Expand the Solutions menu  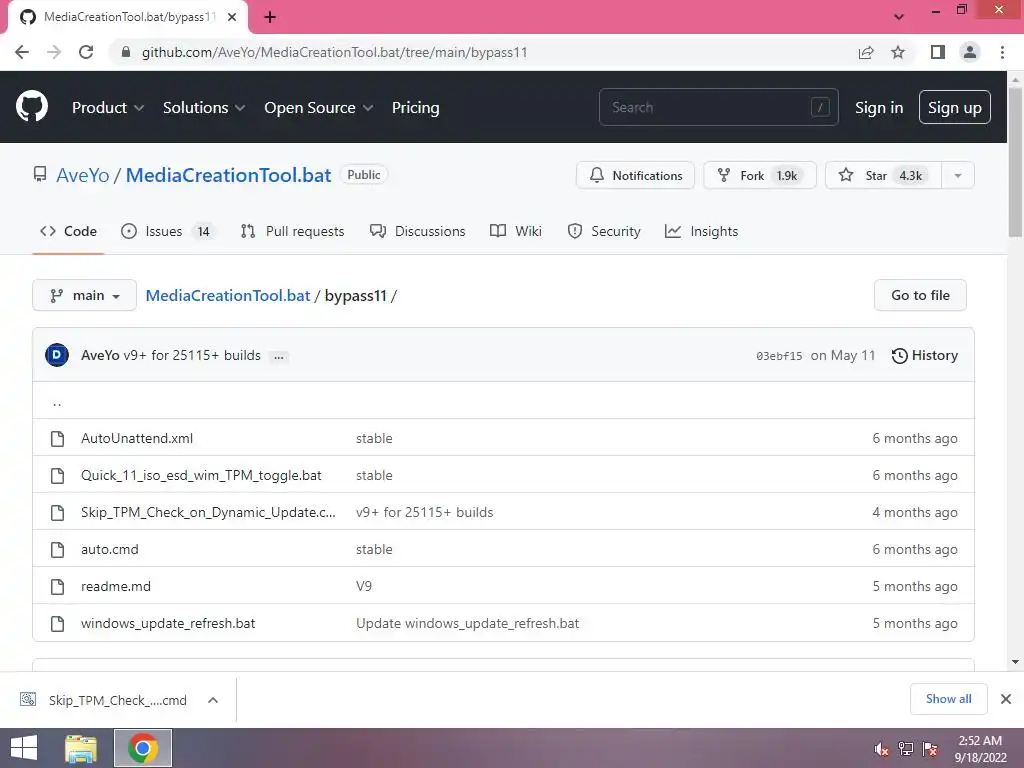tap(204, 107)
